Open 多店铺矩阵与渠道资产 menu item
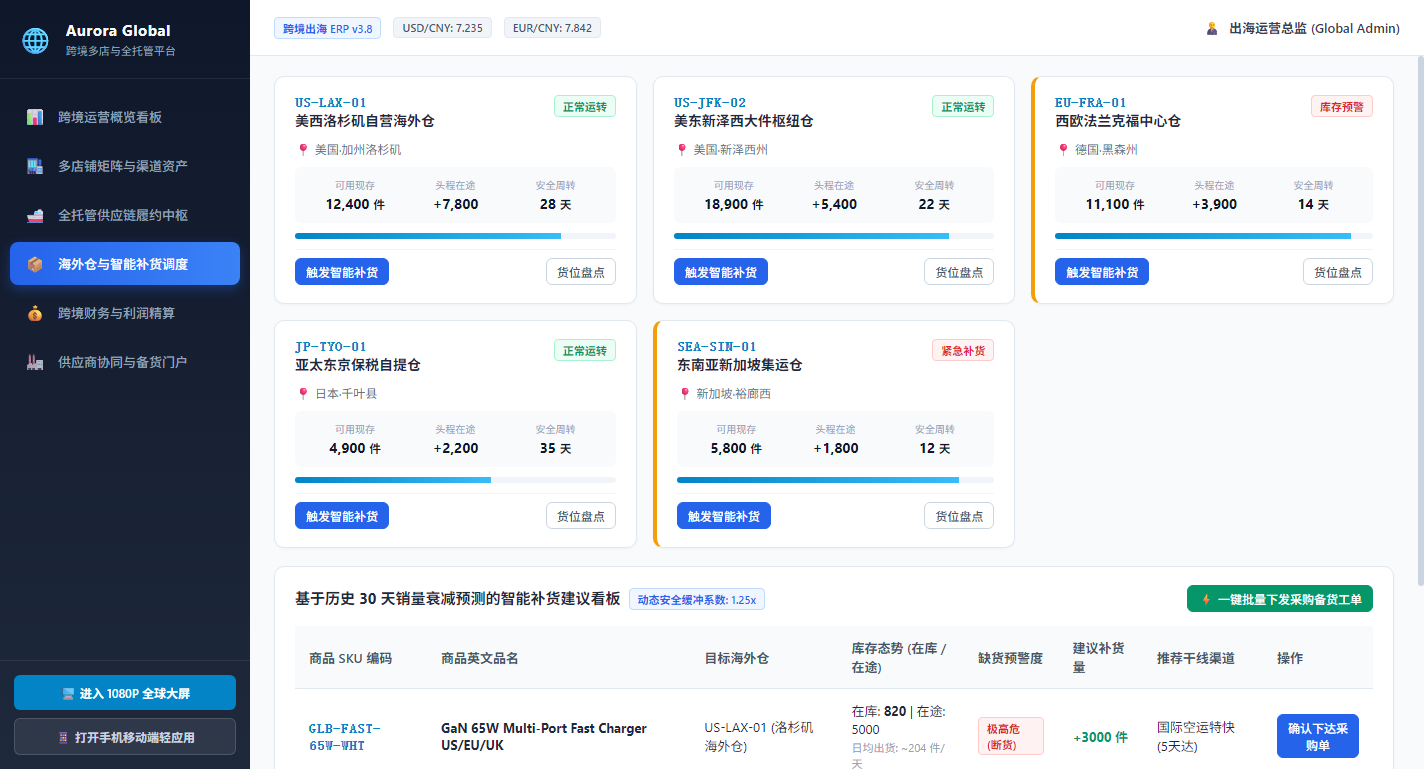This screenshot has height=769, width=1424. point(125,166)
